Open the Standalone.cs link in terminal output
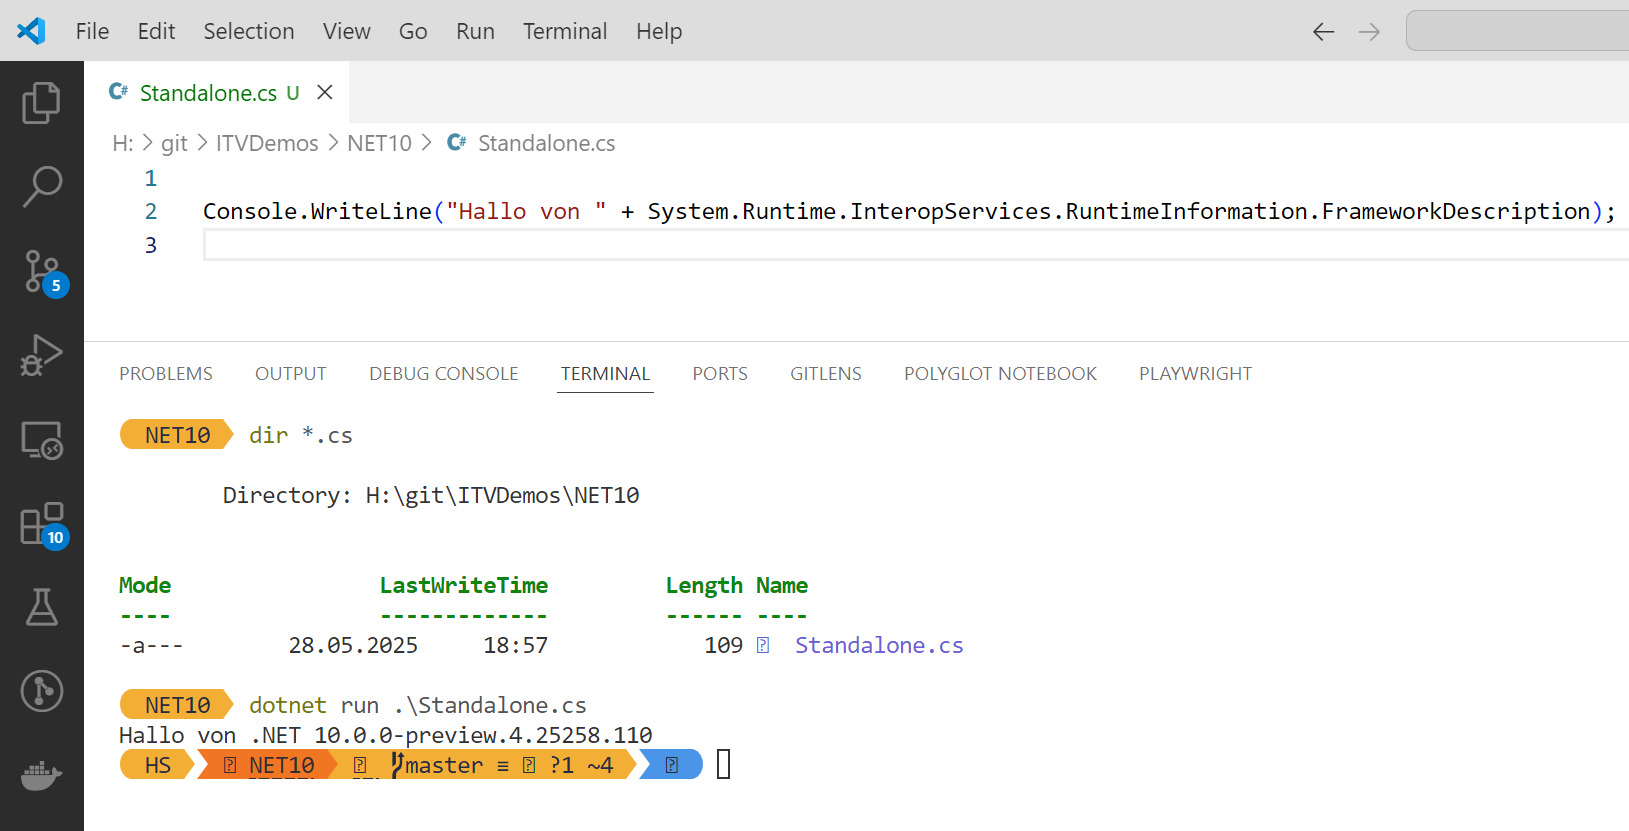 point(879,645)
